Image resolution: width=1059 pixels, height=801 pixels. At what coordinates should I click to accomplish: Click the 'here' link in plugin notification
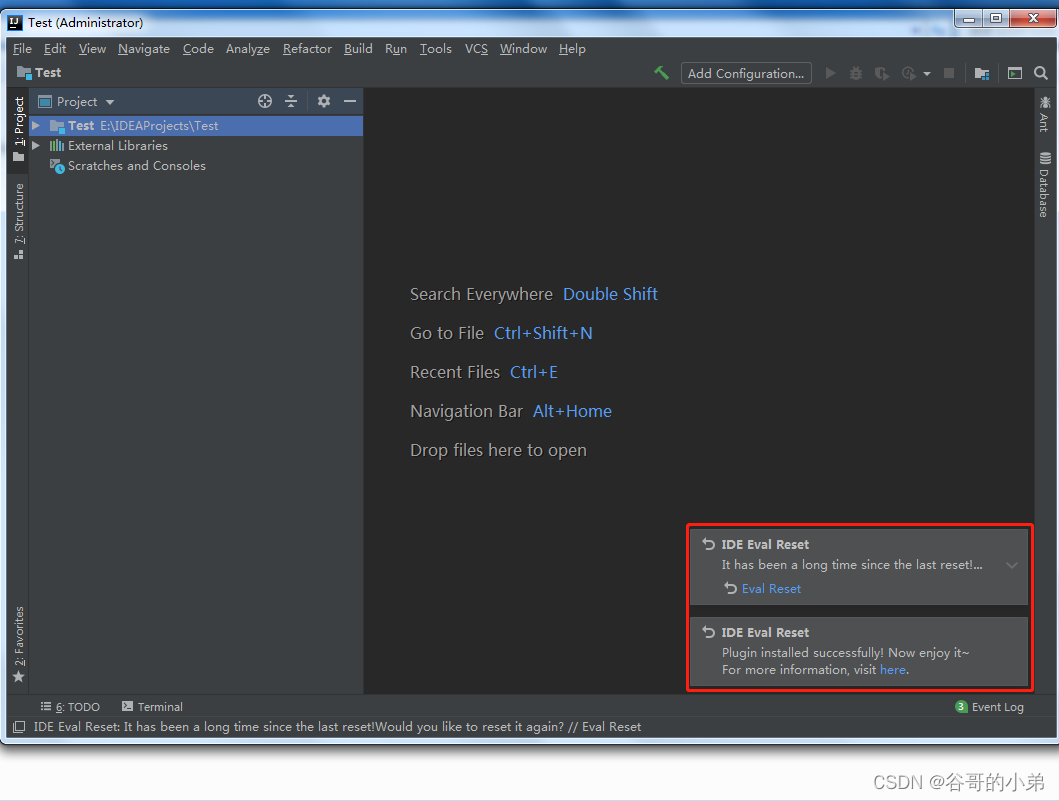point(892,669)
